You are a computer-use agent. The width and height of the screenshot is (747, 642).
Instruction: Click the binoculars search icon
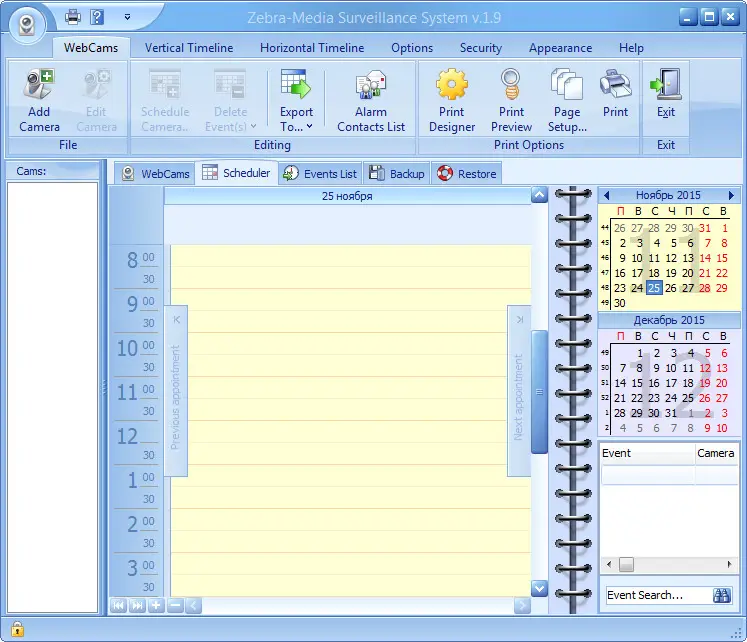tap(722, 595)
